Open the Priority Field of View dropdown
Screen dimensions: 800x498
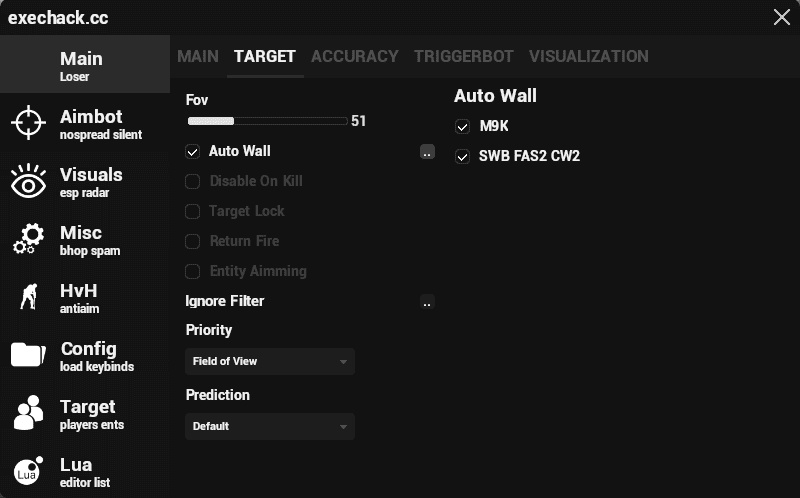[x=270, y=361]
